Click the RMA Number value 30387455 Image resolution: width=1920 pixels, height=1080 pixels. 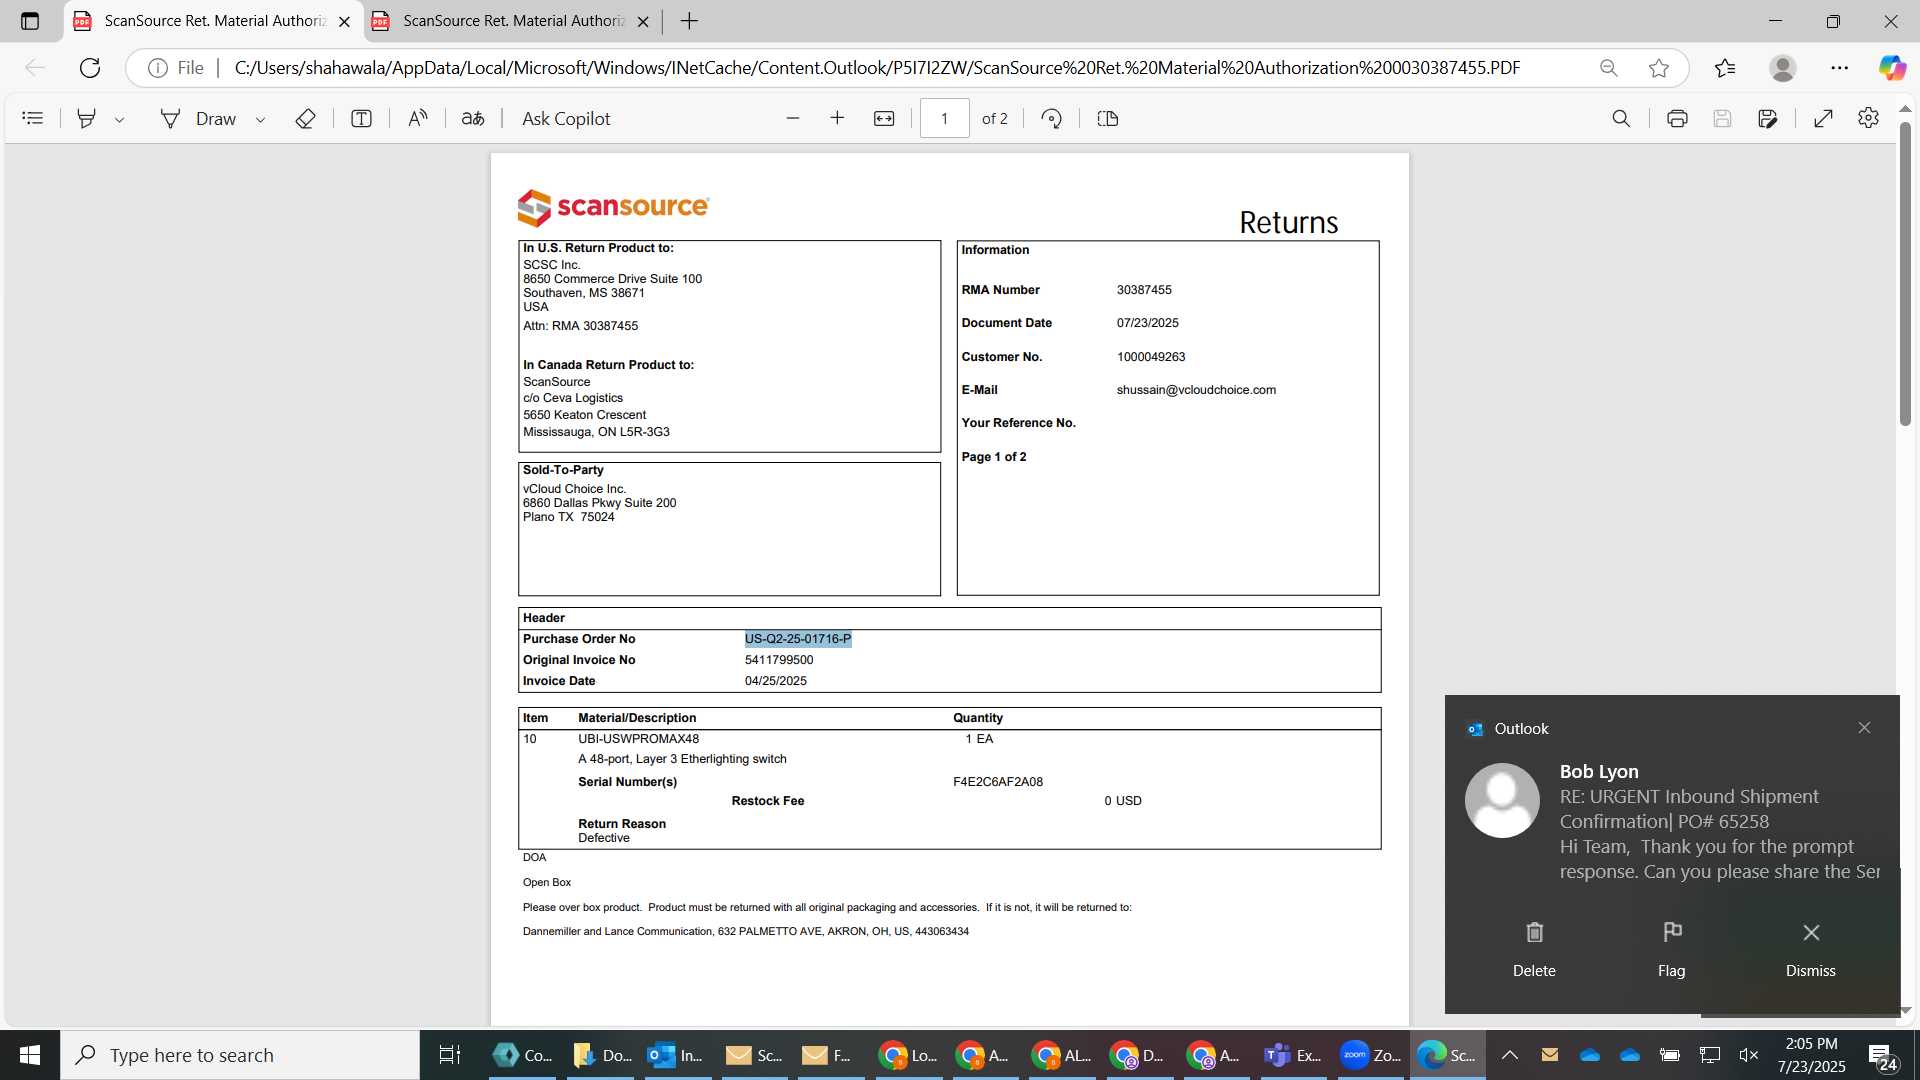pyautogui.click(x=1144, y=290)
